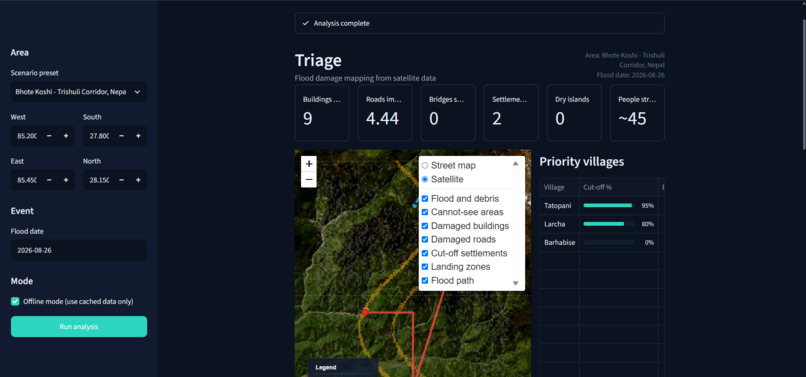Image resolution: width=806 pixels, height=377 pixels.
Task: Select the Street map base layer
Action: (x=425, y=166)
